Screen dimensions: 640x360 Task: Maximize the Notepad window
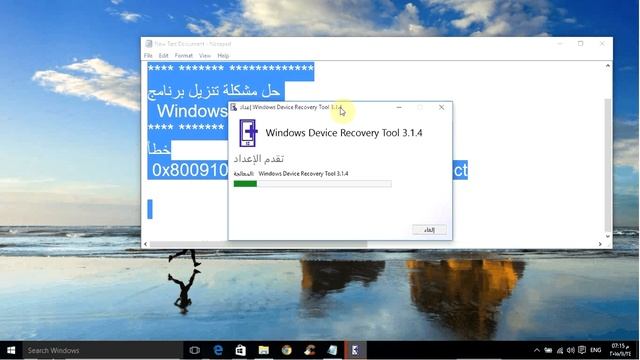[x=580, y=44]
